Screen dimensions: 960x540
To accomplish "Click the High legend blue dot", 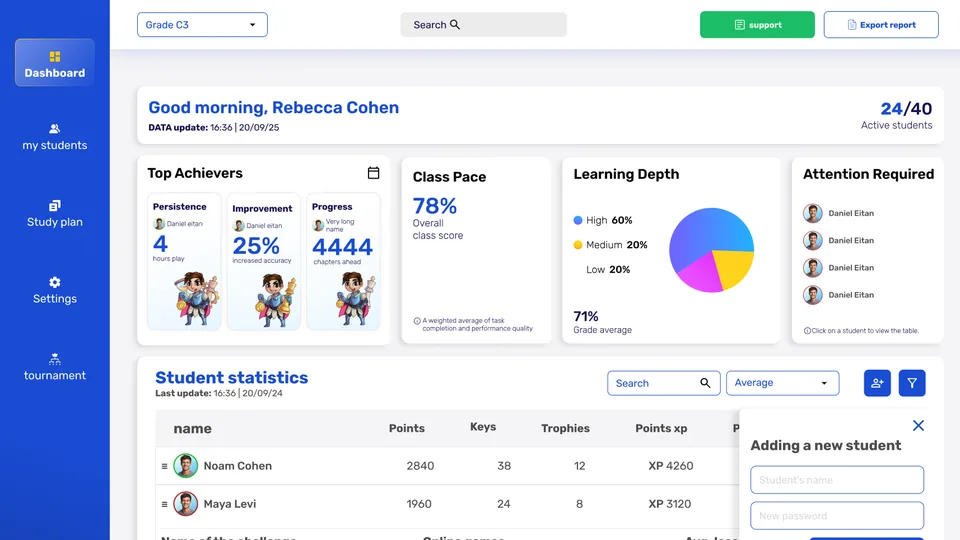I will click(577, 220).
